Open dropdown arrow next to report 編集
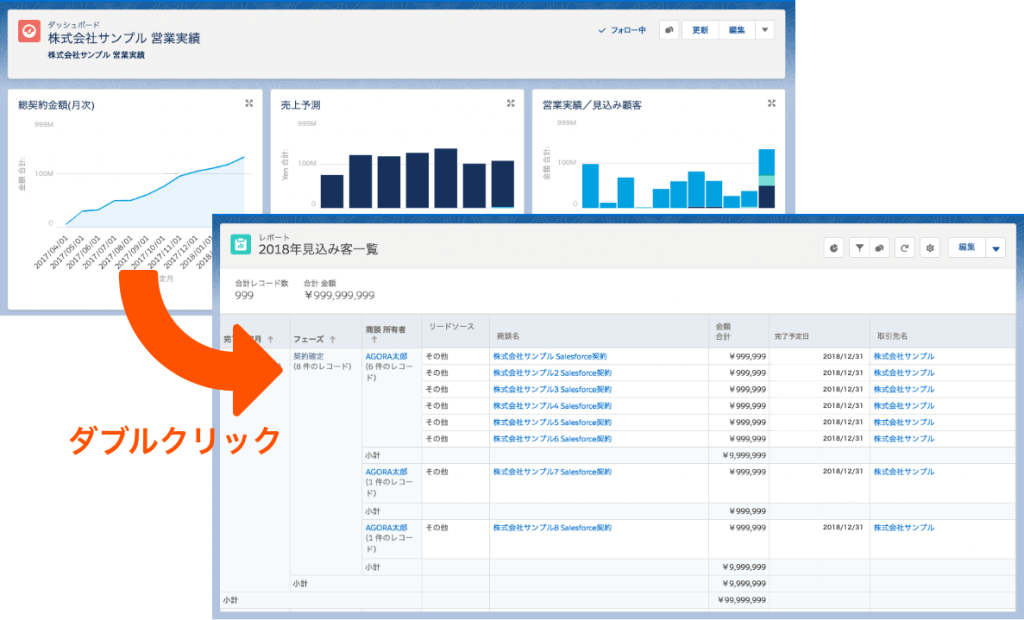1024x620 pixels. pos(995,248)
